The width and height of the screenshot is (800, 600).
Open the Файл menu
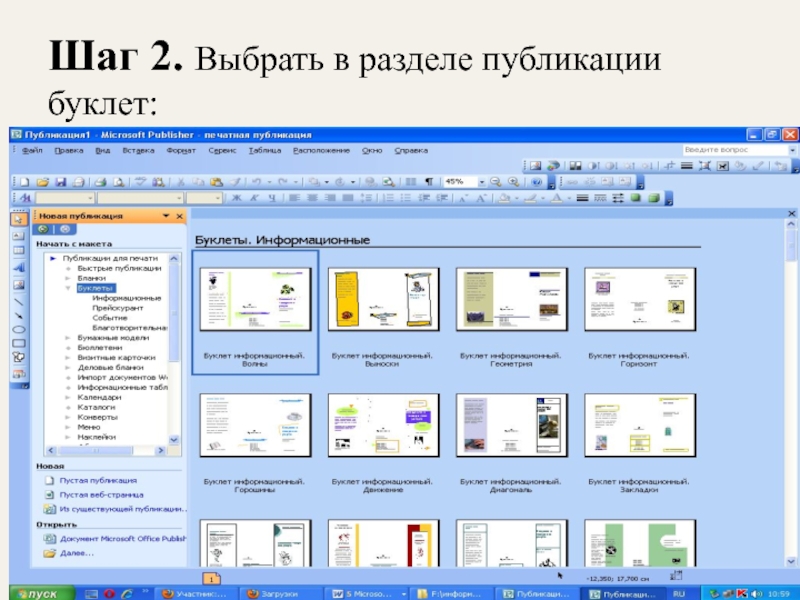tap(31, 150)
